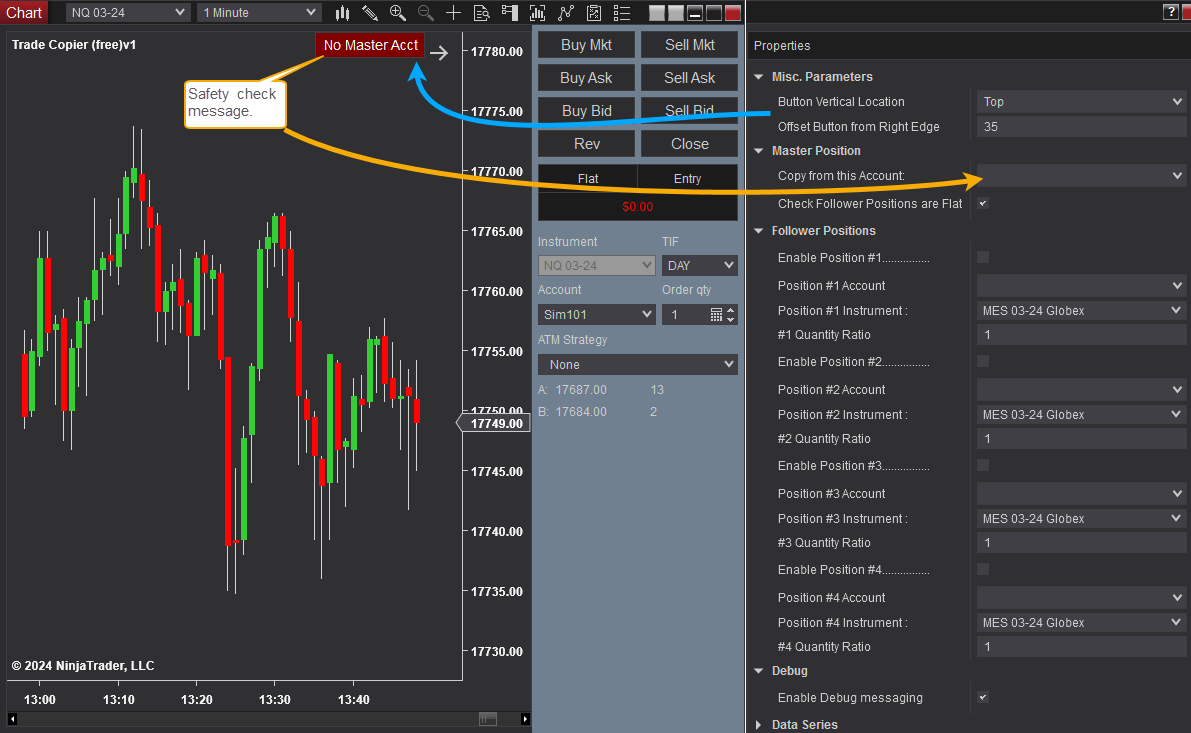The height and width of the screenshot is (733, 1191).
Task: Click the #3 Quantity Ratio field
Action: point(1081,543)
